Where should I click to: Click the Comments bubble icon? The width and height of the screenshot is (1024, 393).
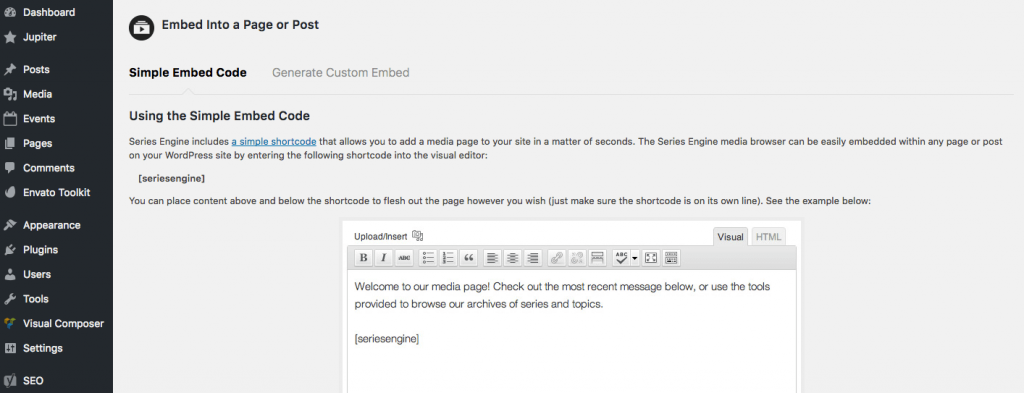tap(10, 168)
